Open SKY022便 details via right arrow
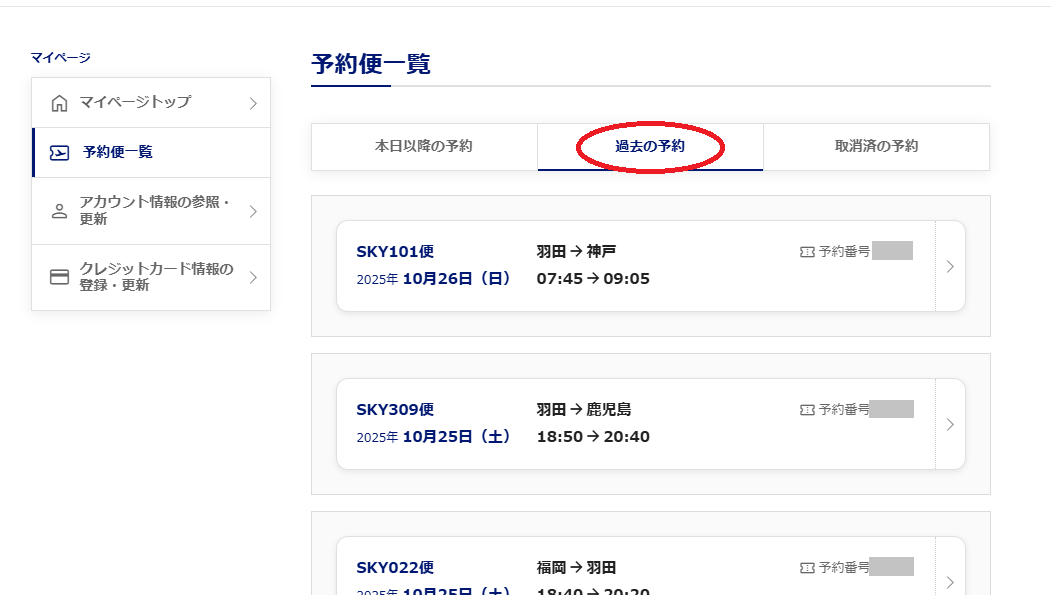Viewport: 1051px width, 595px height. click(x=950, y=580)
